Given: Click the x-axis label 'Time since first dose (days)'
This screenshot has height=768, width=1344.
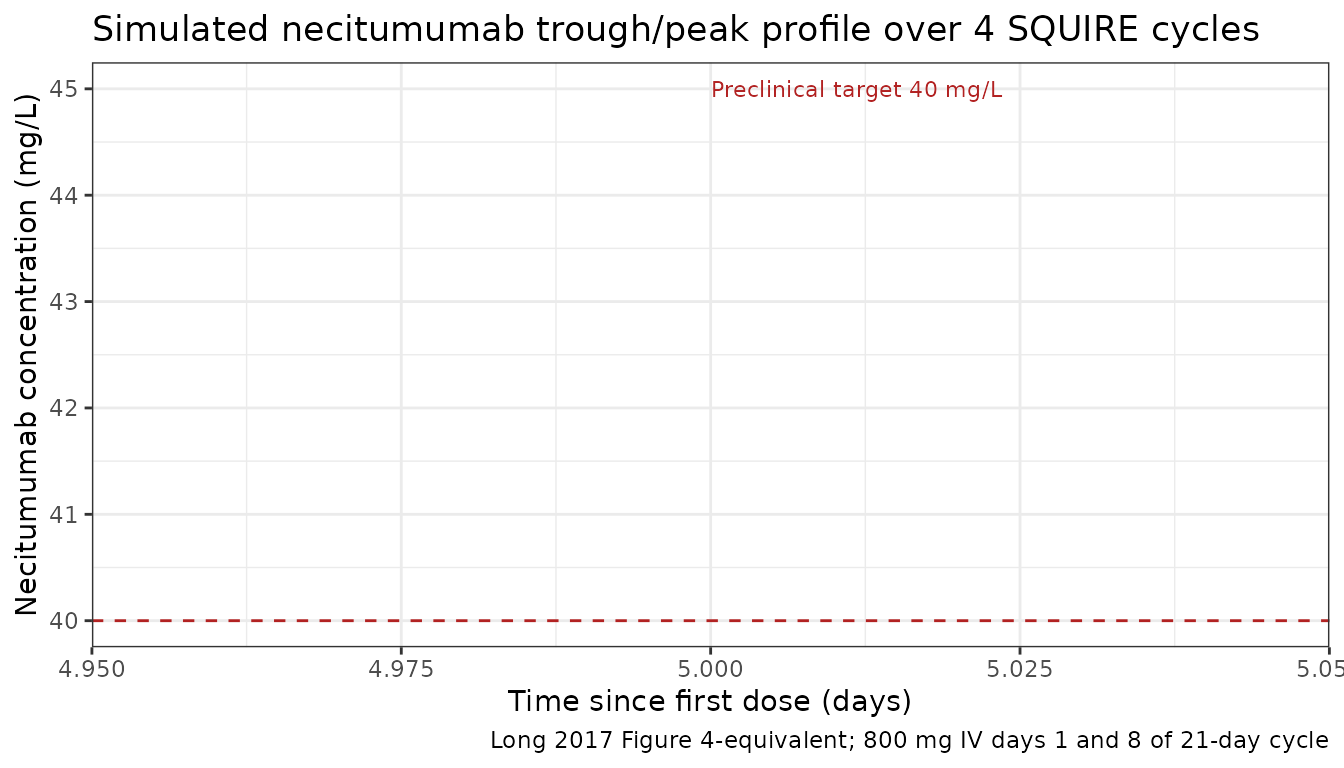Looking at the screenshot, I should click(709, 701).
